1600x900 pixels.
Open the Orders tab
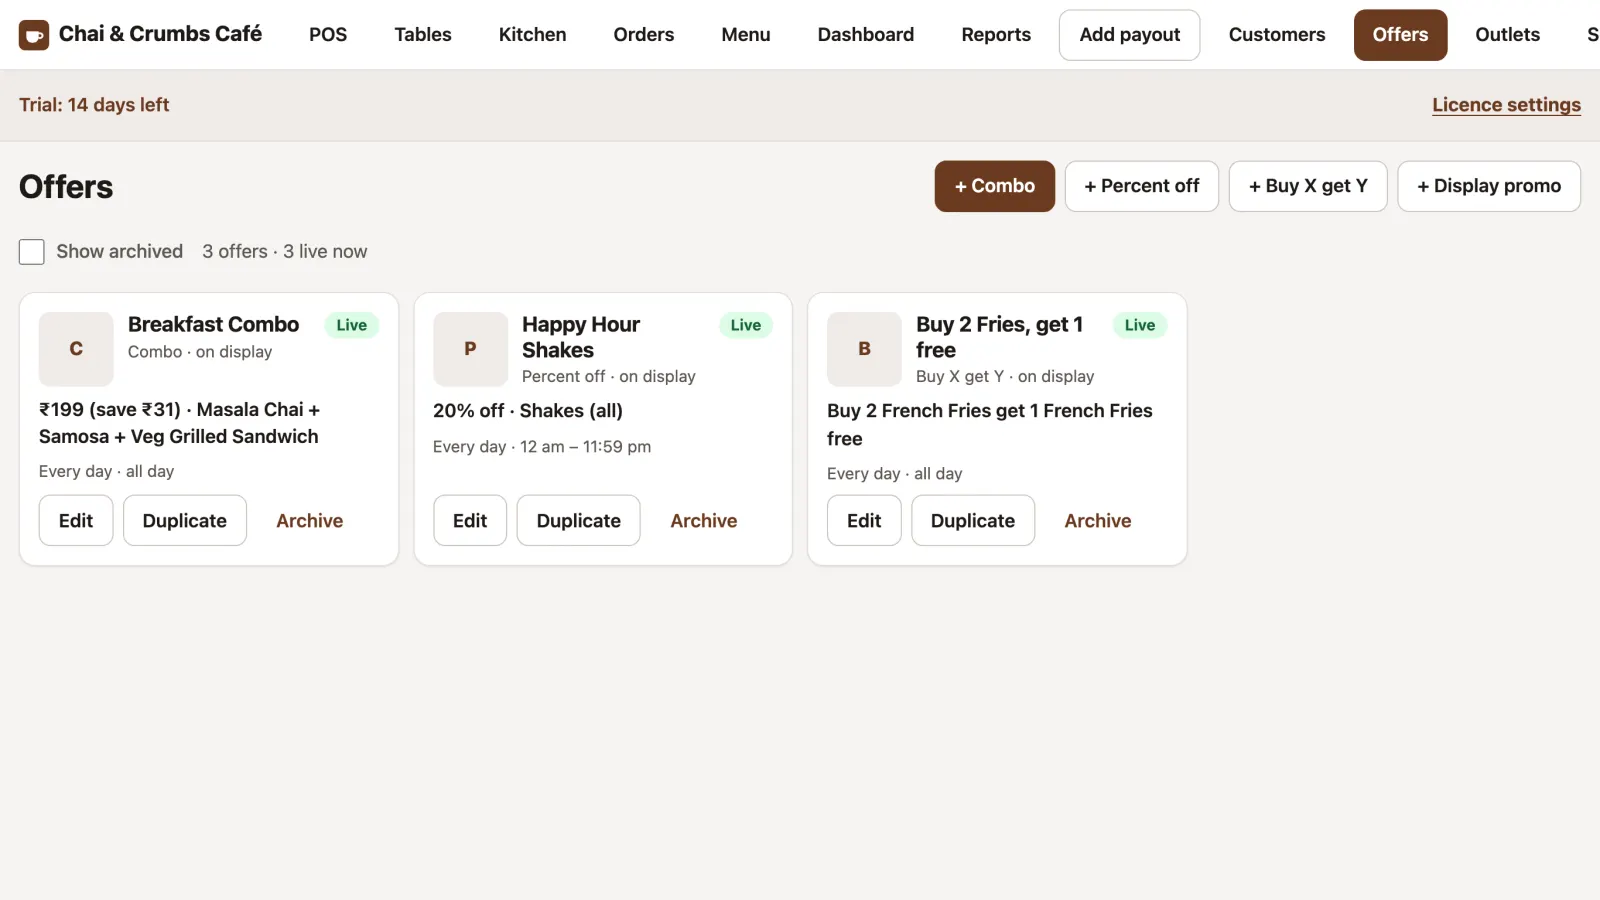point(644,35)
